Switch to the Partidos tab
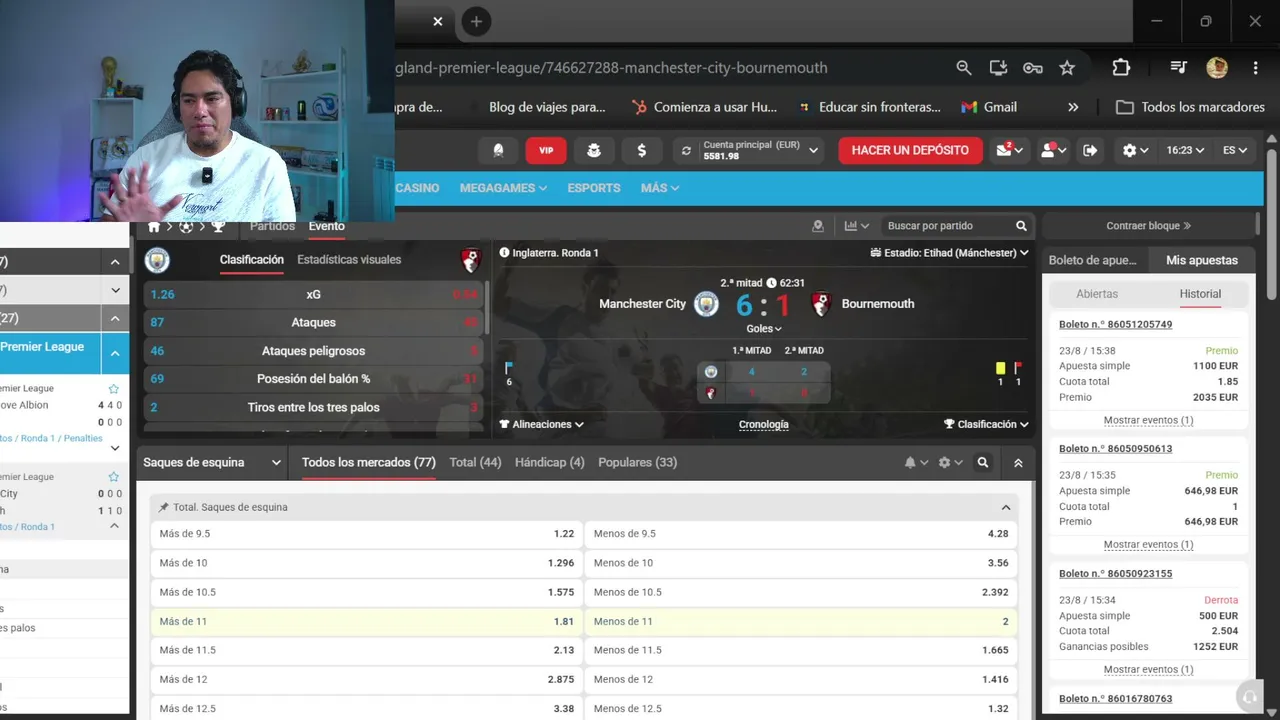Screen dimensions: 1280x720 pyautogui.click(x=272, y=226)
